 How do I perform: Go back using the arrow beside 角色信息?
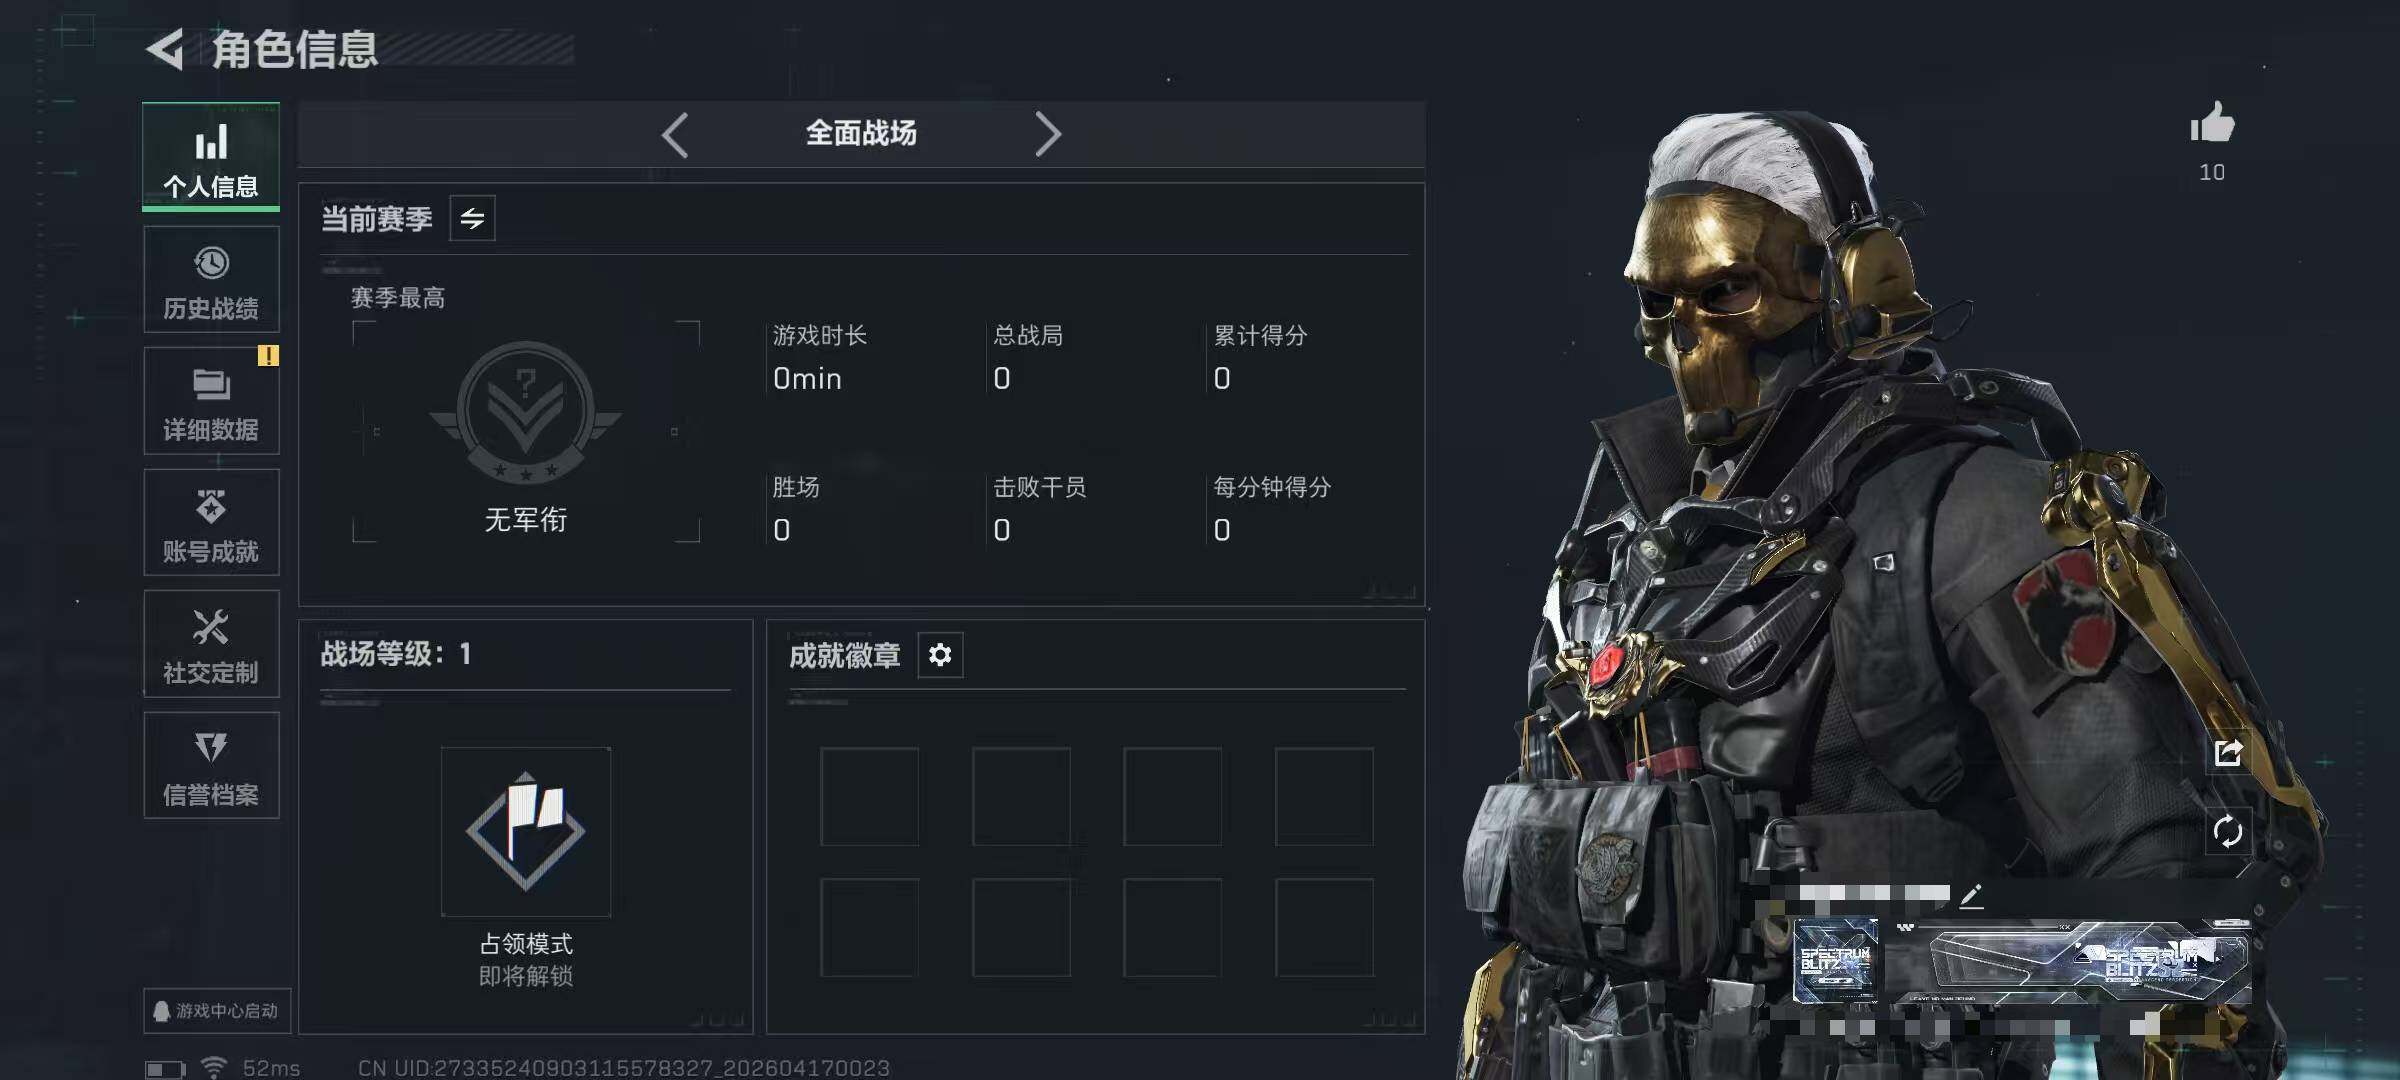(166, 49)
